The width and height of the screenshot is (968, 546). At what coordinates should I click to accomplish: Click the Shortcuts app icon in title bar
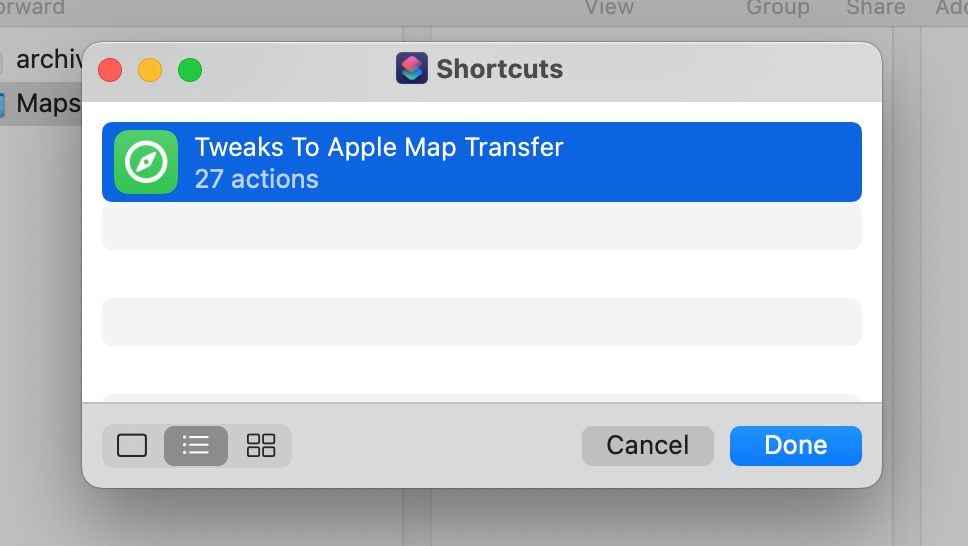[412, 69]
